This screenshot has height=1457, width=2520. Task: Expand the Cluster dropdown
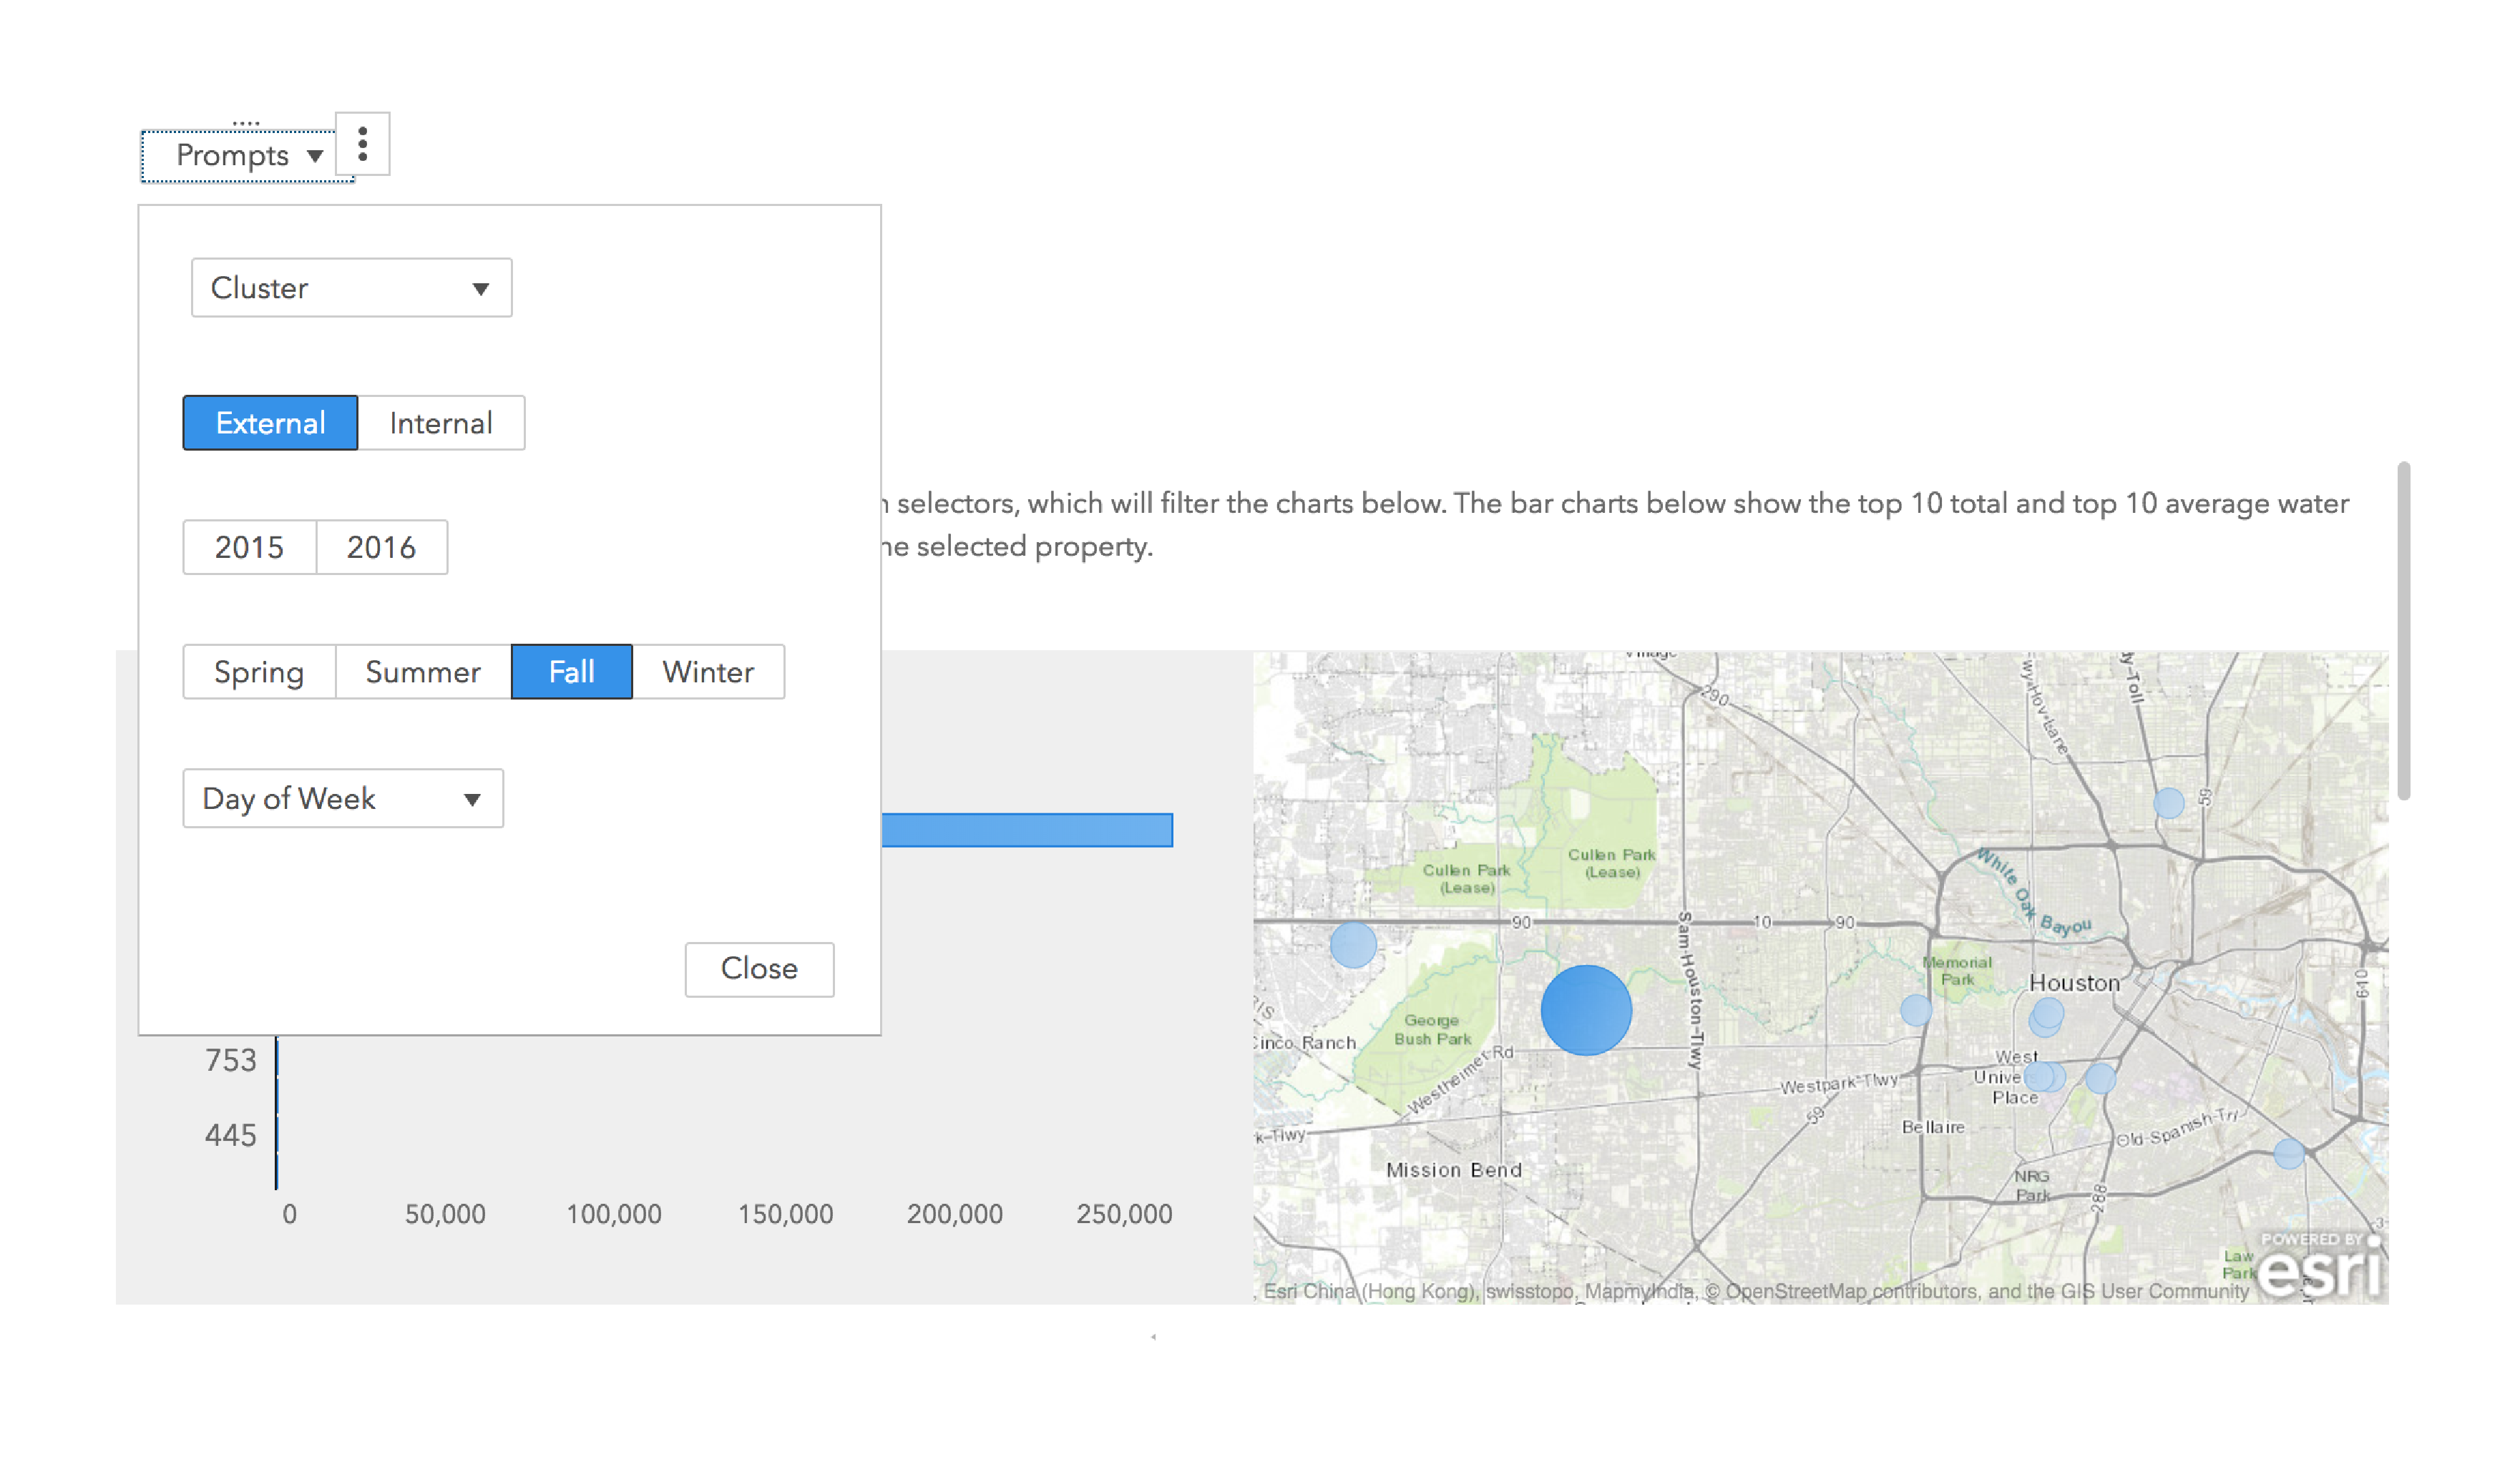[x=351, y=288]
